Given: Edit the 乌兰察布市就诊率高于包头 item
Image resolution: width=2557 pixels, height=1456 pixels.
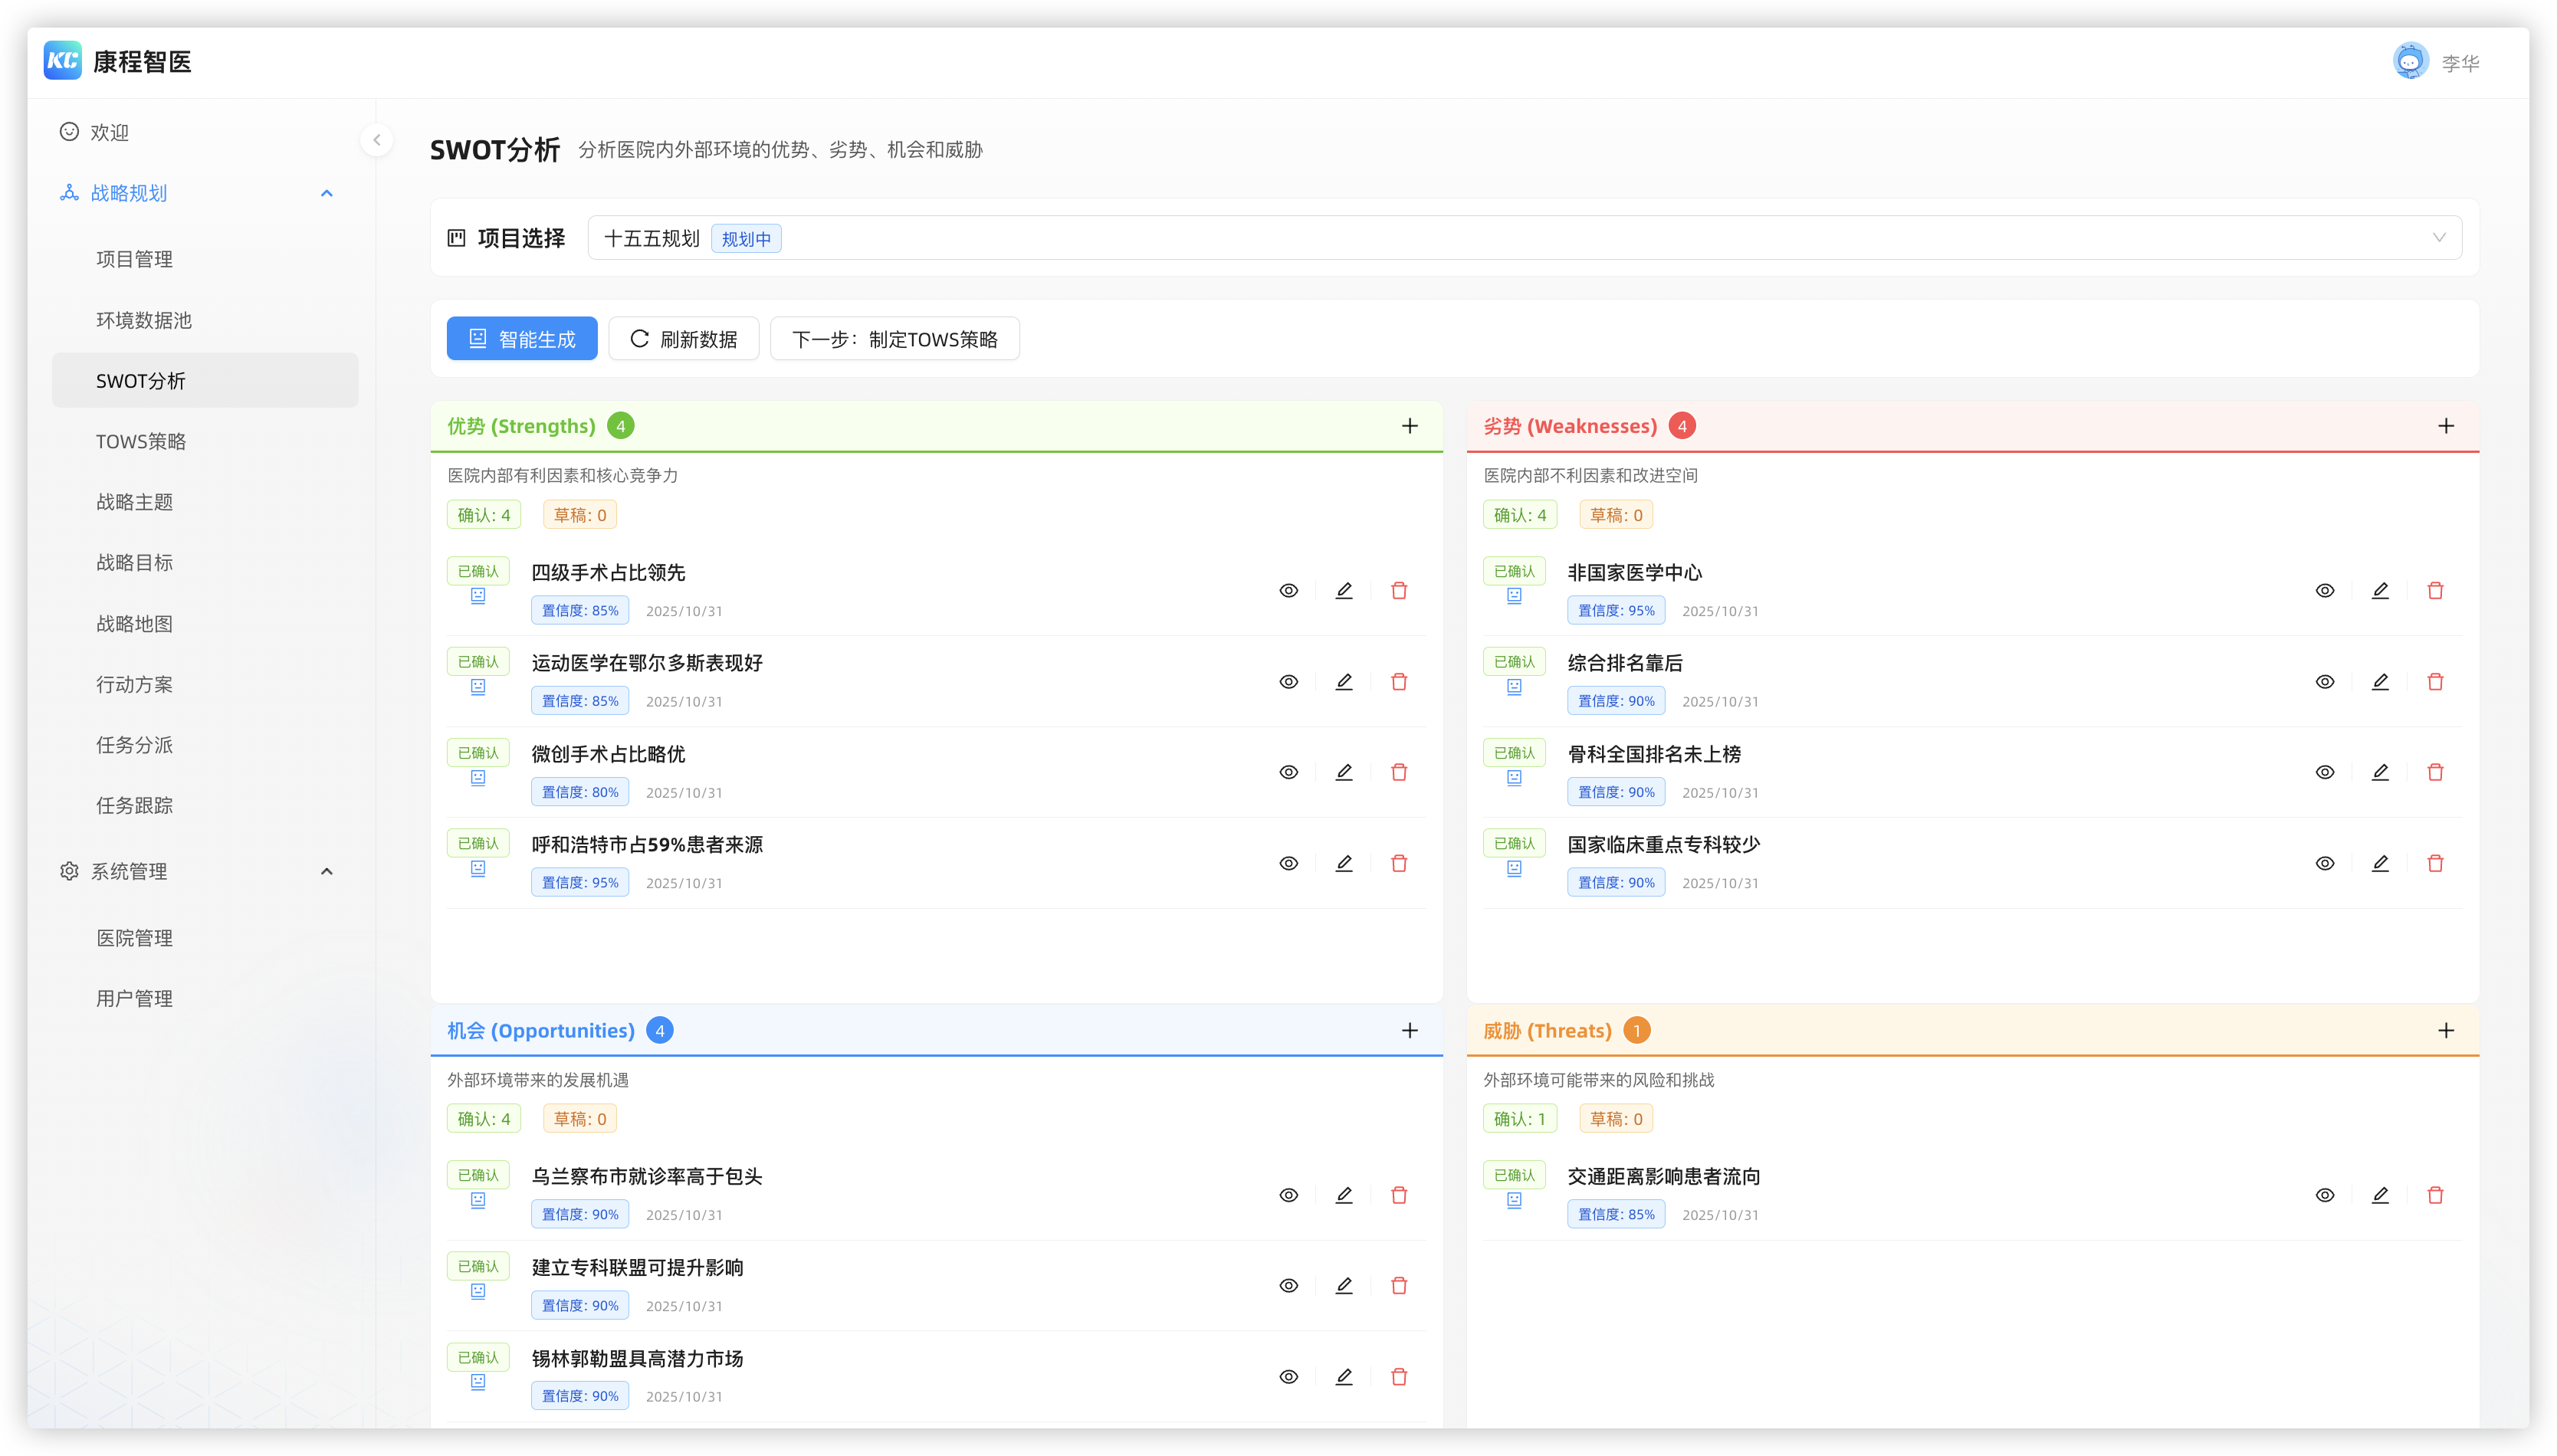Looking at the screenshot, I should click(x=1344, y=1195).
